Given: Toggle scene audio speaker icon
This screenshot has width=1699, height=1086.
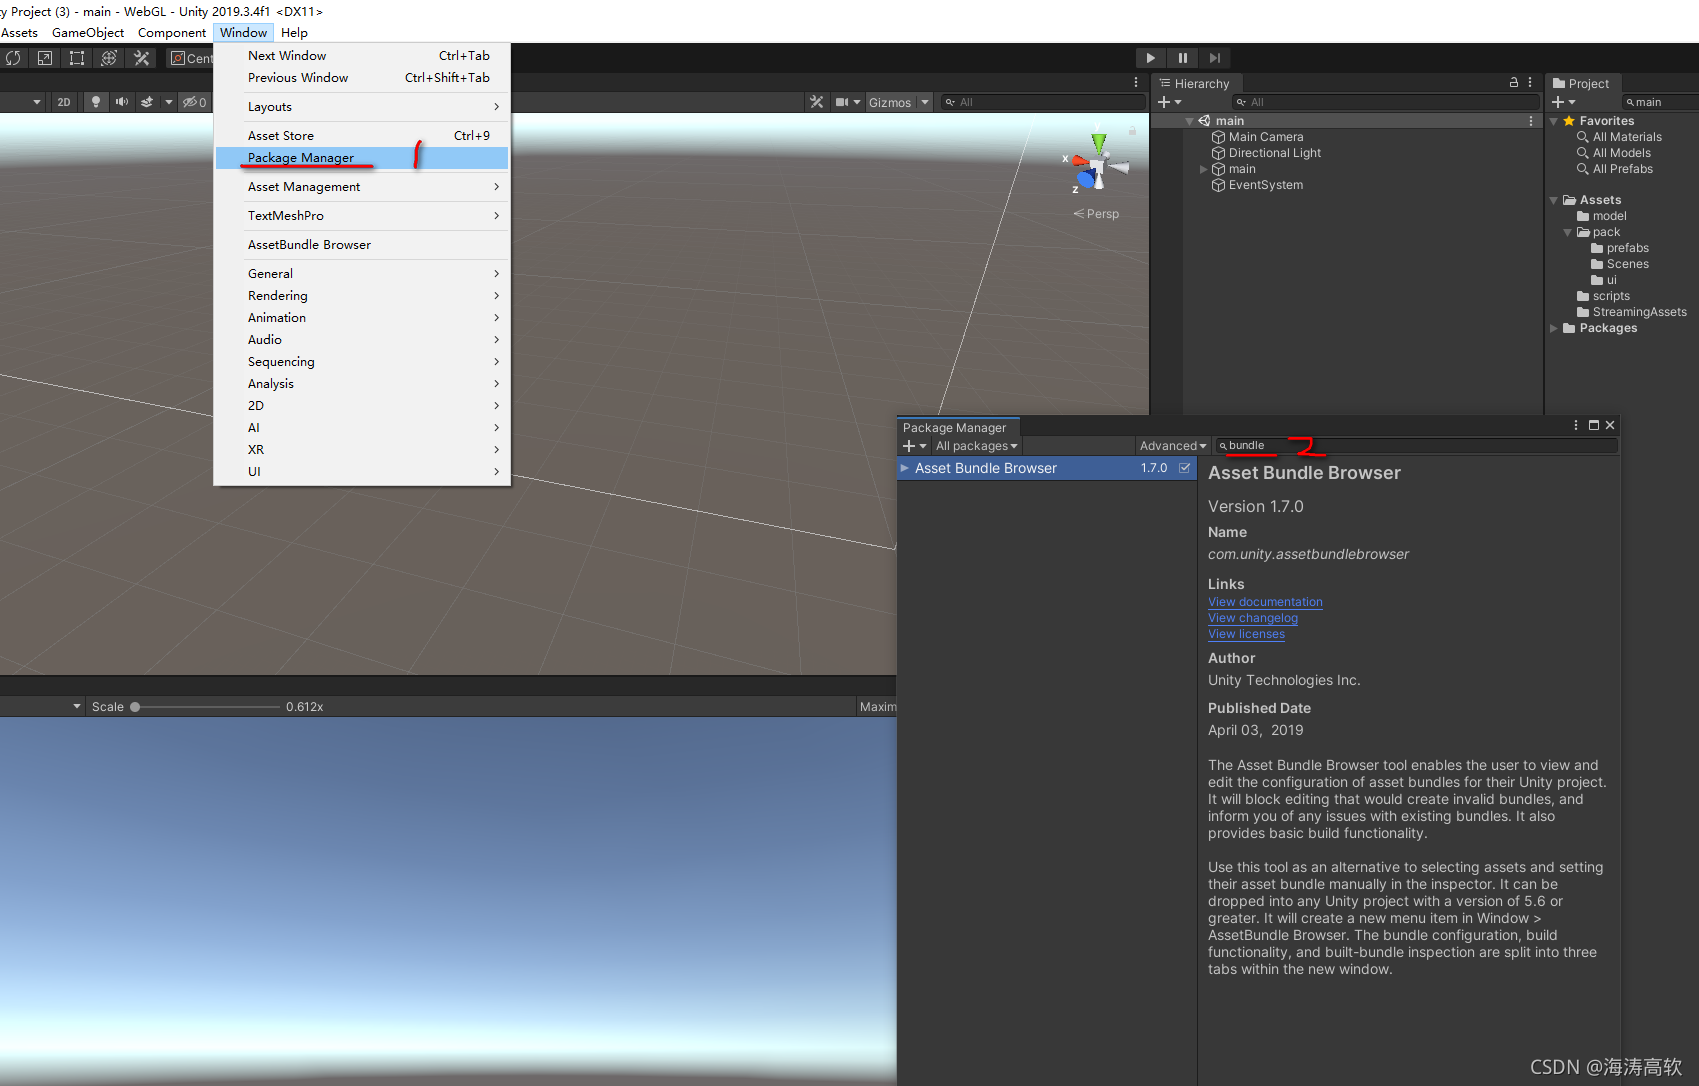Looking at the screenshot, I should (122, 102).
